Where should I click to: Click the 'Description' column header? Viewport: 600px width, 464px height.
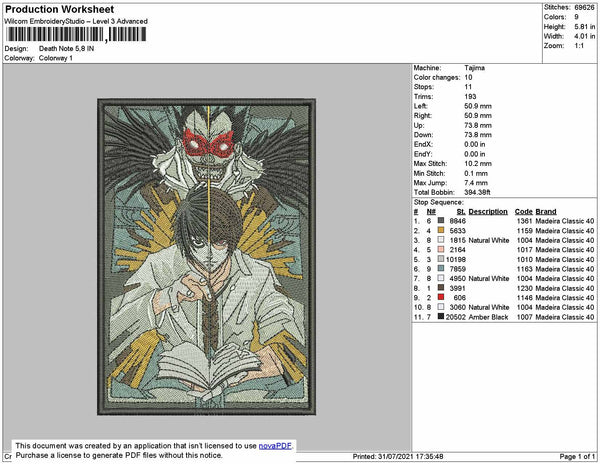click(x=488, y=212)
